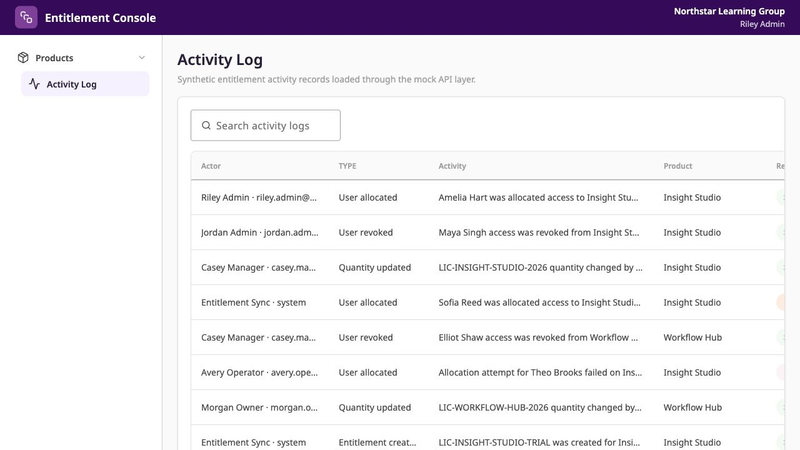Image resolution: width=800 pixels, height=450 pixels.
Task: Open the Products sidebar section
Action: click(x=82, y=58)
